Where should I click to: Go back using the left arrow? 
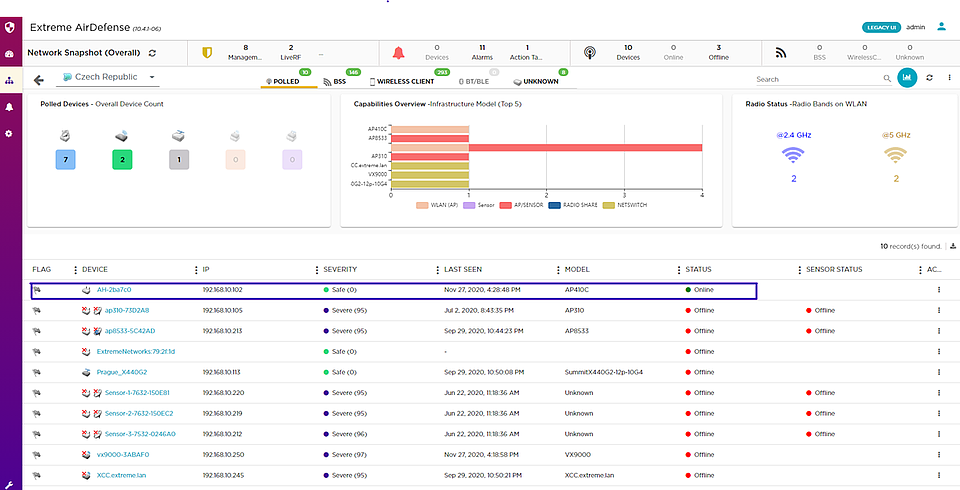(x=39, y=80)
